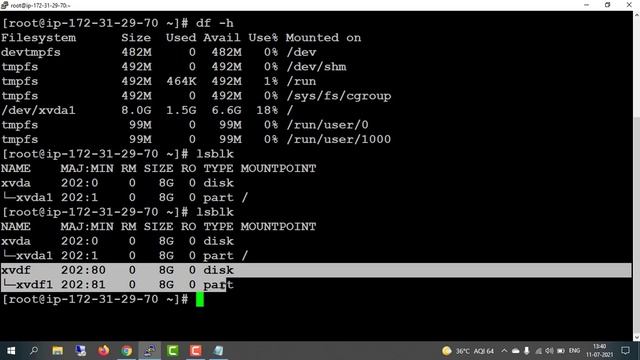
Task: Open red Camtasia recorder icon in taskbar
Action: [196, 351]
